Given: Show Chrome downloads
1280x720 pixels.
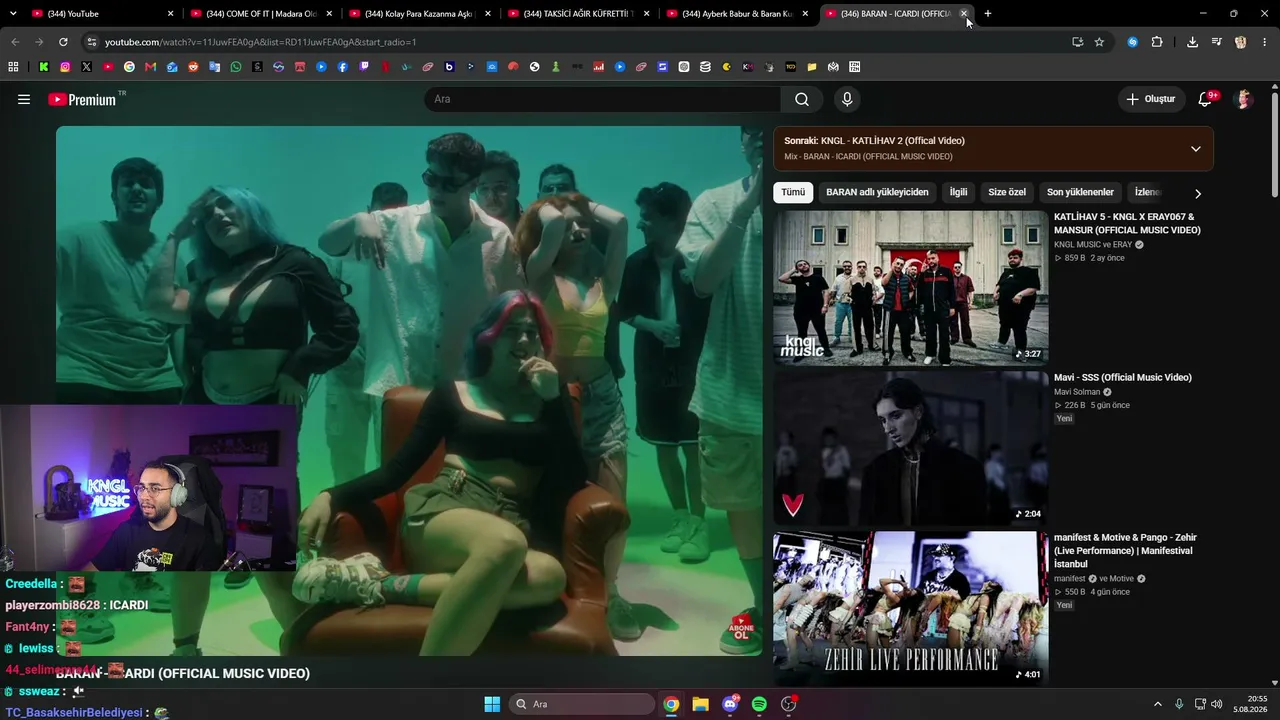Looking at the screenshot, I should (x=1192, y=42).
